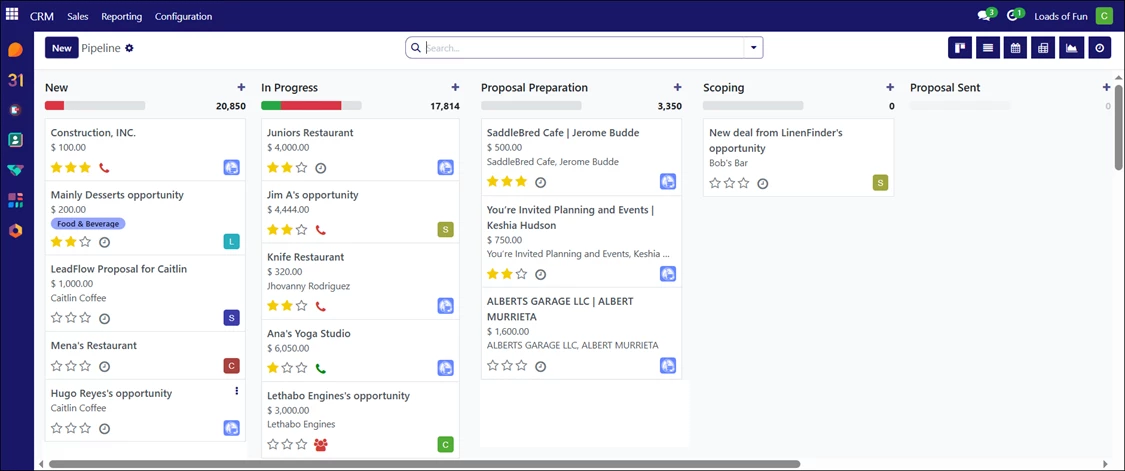This screenshot has width=1125, height=471.
Task: Quick add opportunity in New column
Action: (241, 87)
